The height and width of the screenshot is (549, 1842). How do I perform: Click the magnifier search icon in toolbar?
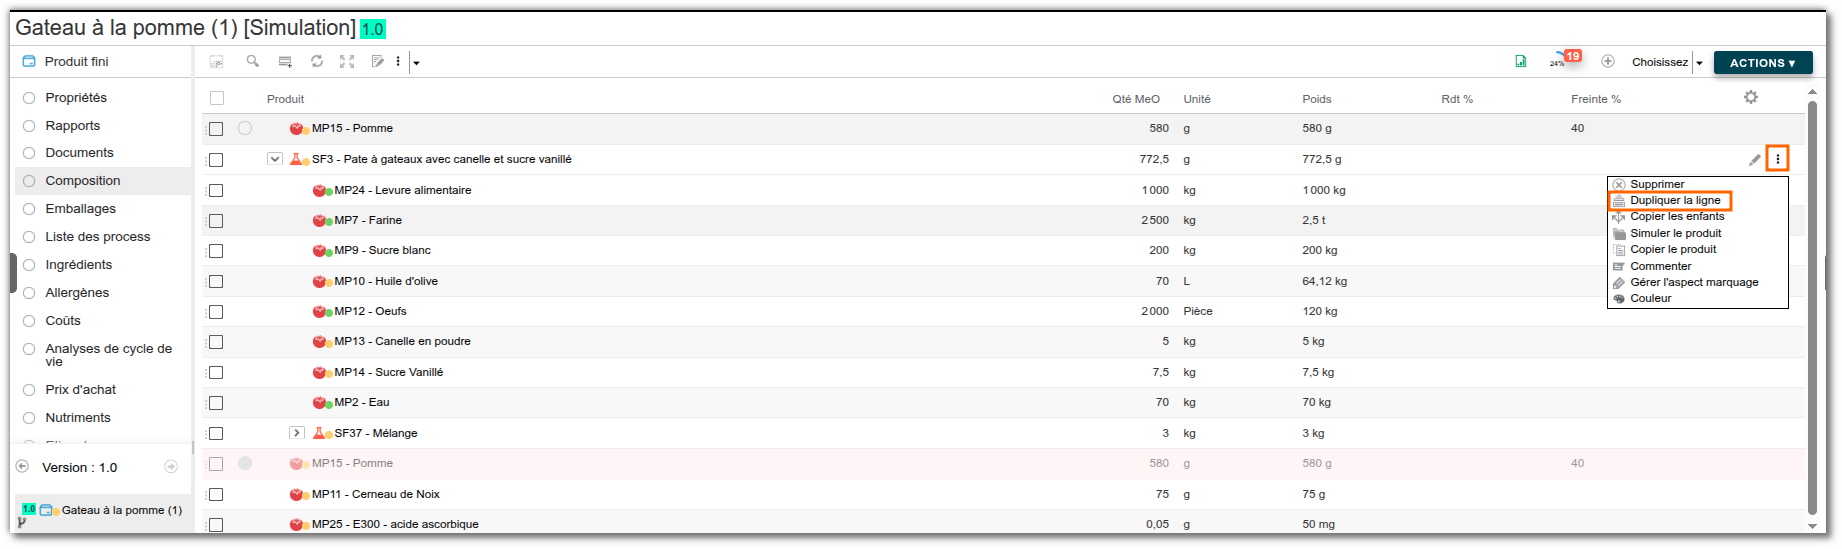coord(253,62)
